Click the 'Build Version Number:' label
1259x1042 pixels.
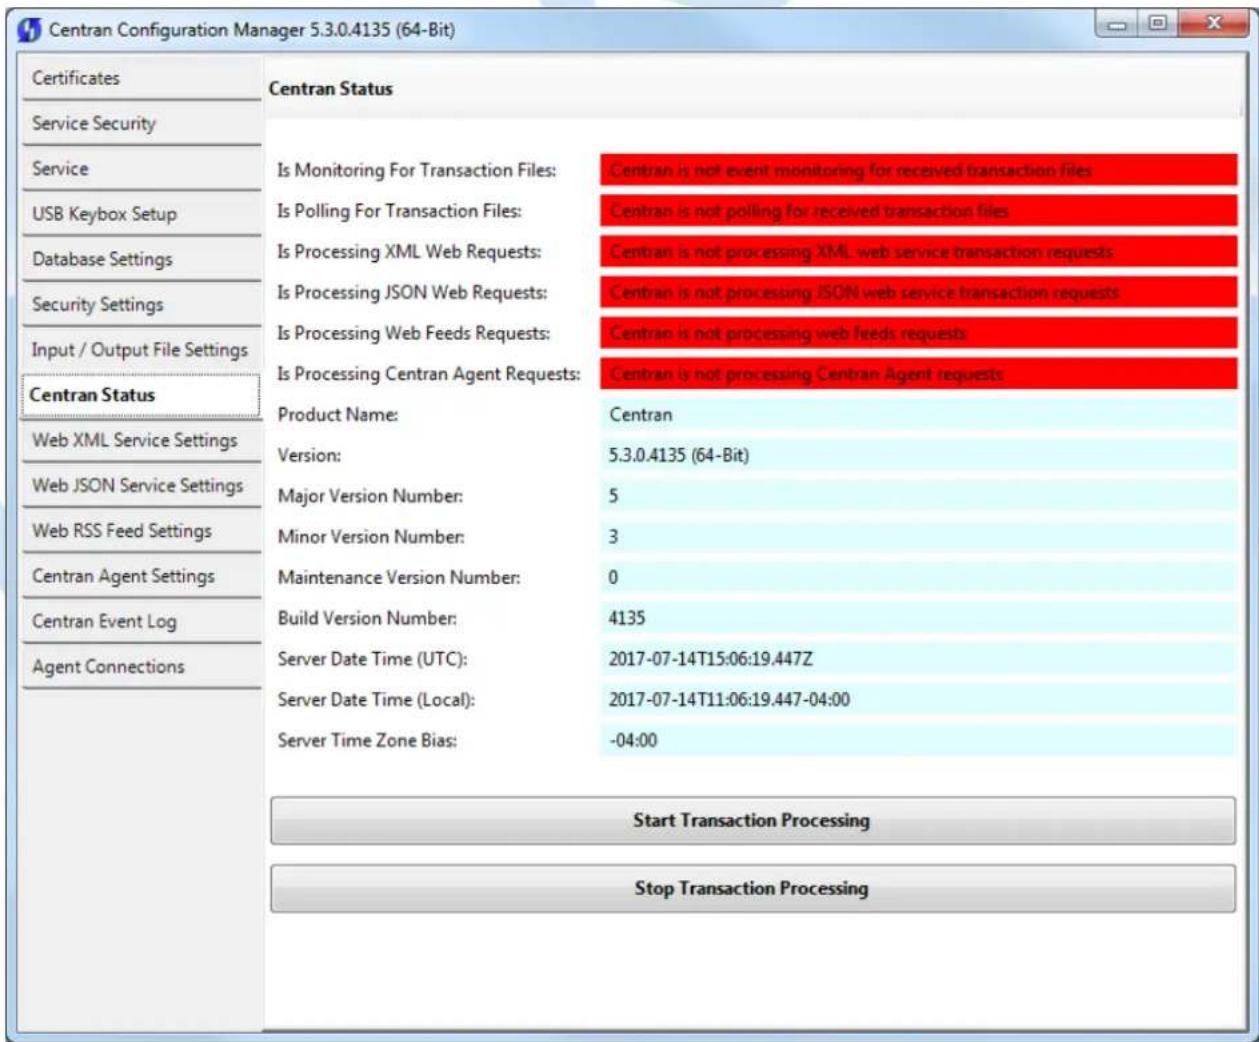click(x=367, y=618)
